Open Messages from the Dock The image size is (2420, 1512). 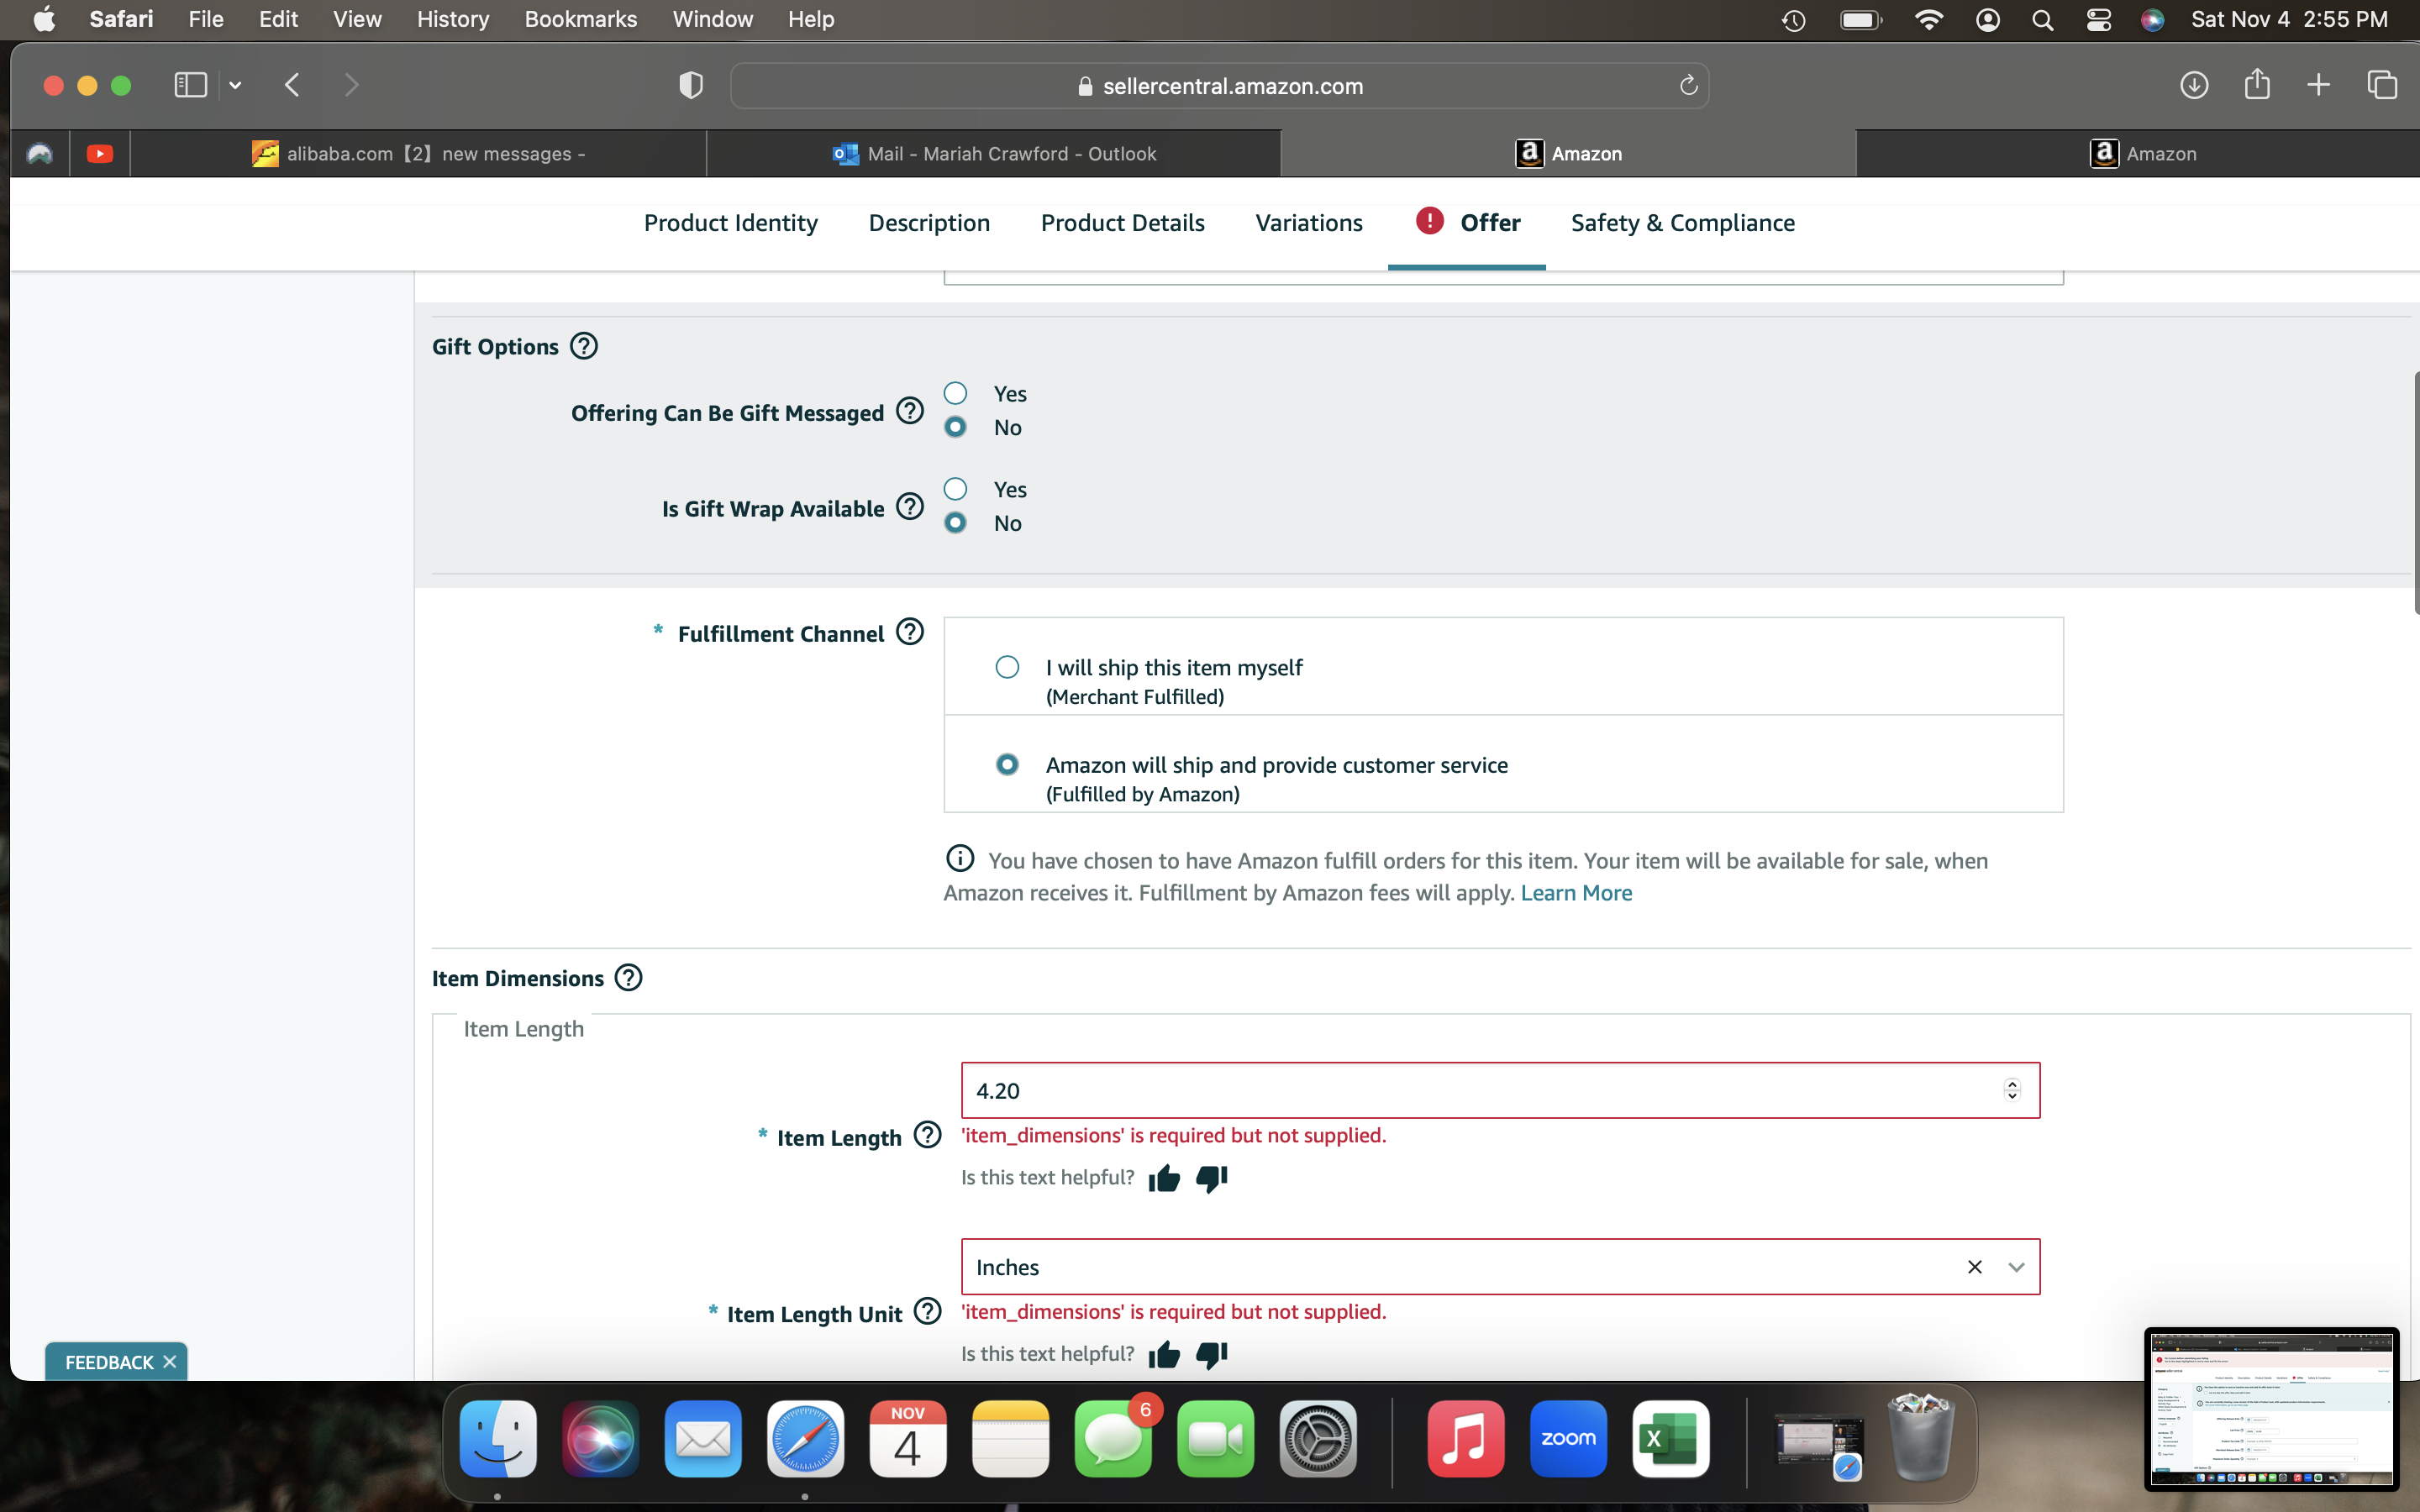(1114, 1439)
